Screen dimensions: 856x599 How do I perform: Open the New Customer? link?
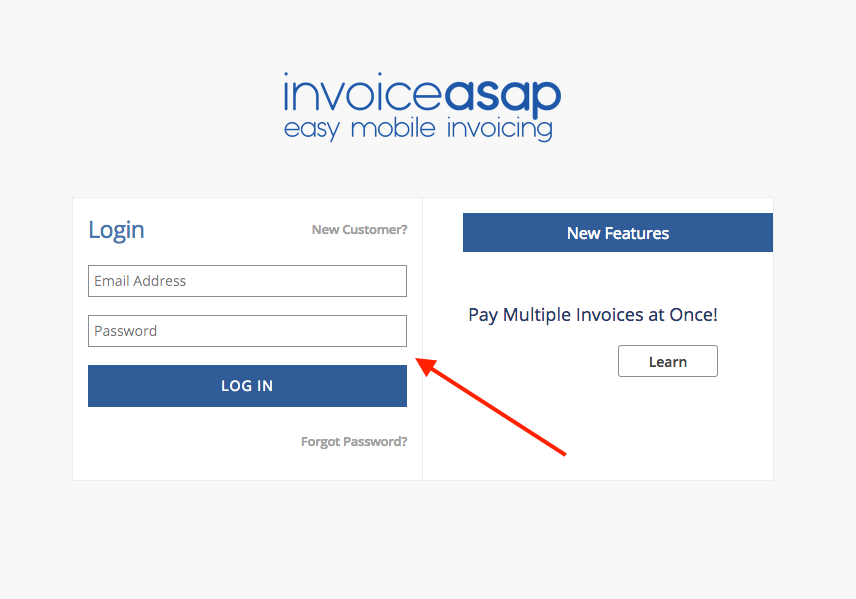pos(359,229)
